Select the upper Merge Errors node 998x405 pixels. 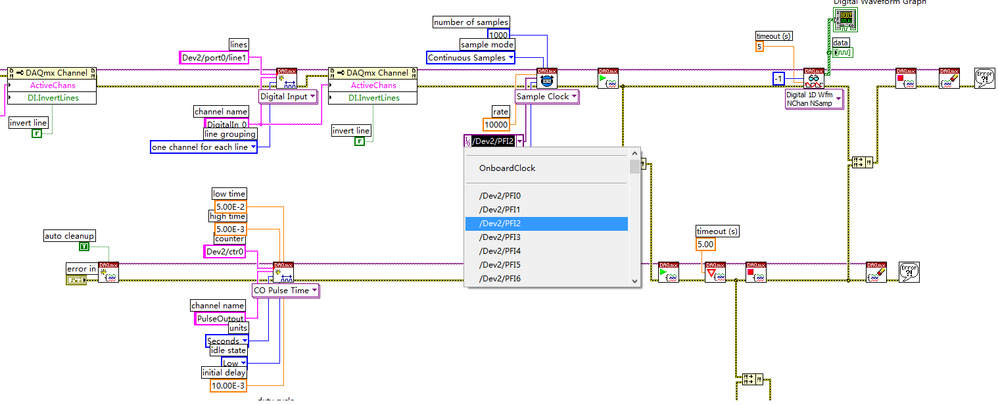point(862,162)
